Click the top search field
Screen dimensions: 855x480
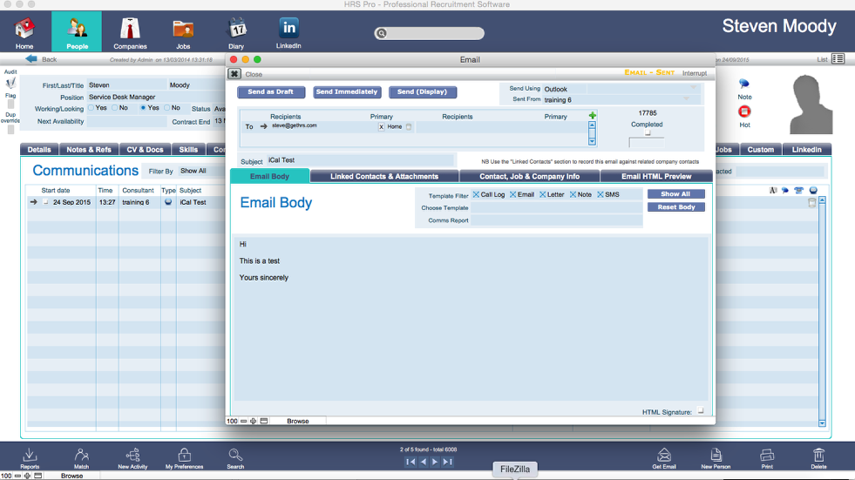pos(429,33)
